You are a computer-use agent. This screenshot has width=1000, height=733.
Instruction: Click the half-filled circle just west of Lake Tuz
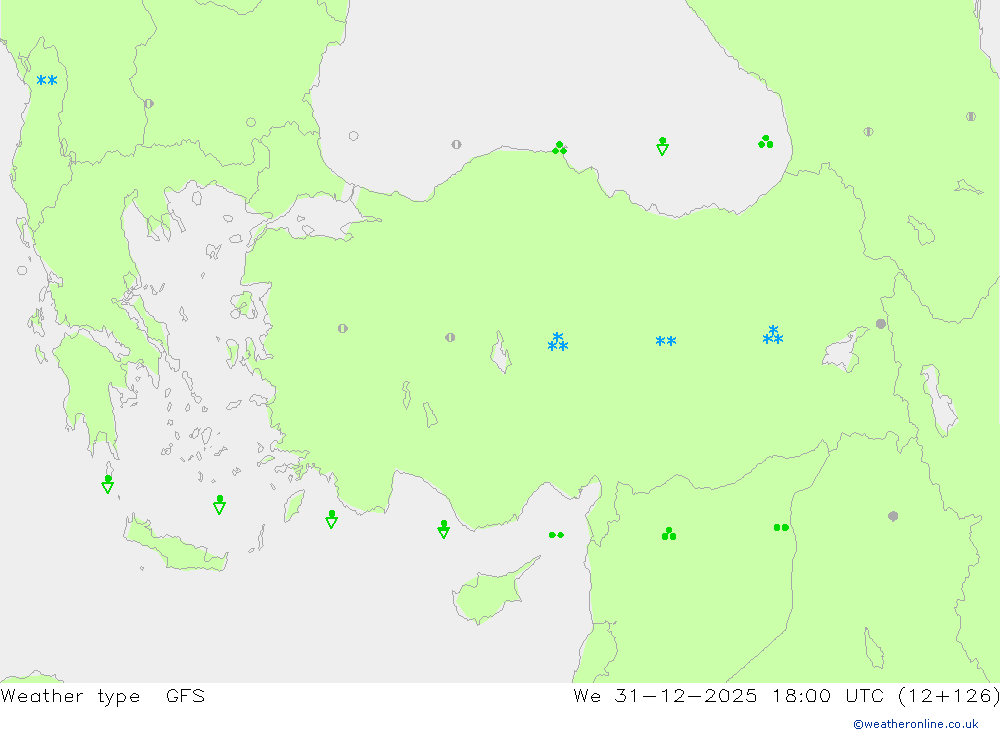tap(450, 337)
